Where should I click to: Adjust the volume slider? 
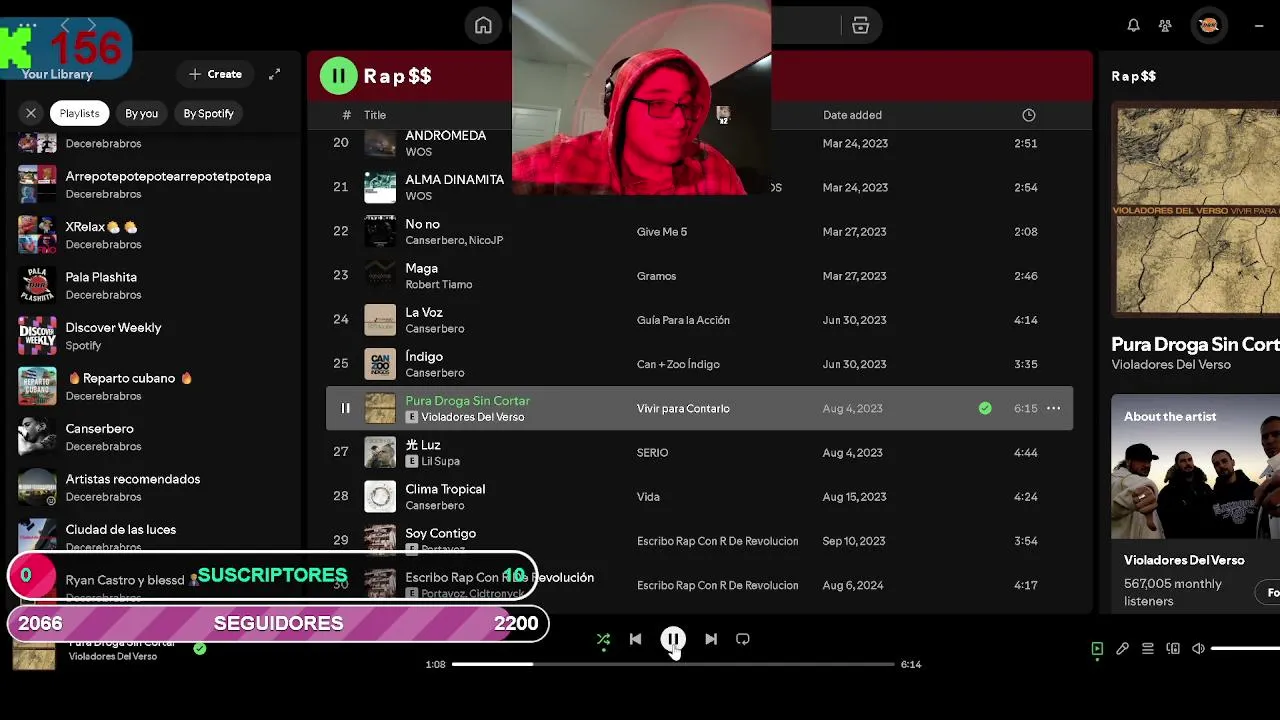[x=1245, y=649]
